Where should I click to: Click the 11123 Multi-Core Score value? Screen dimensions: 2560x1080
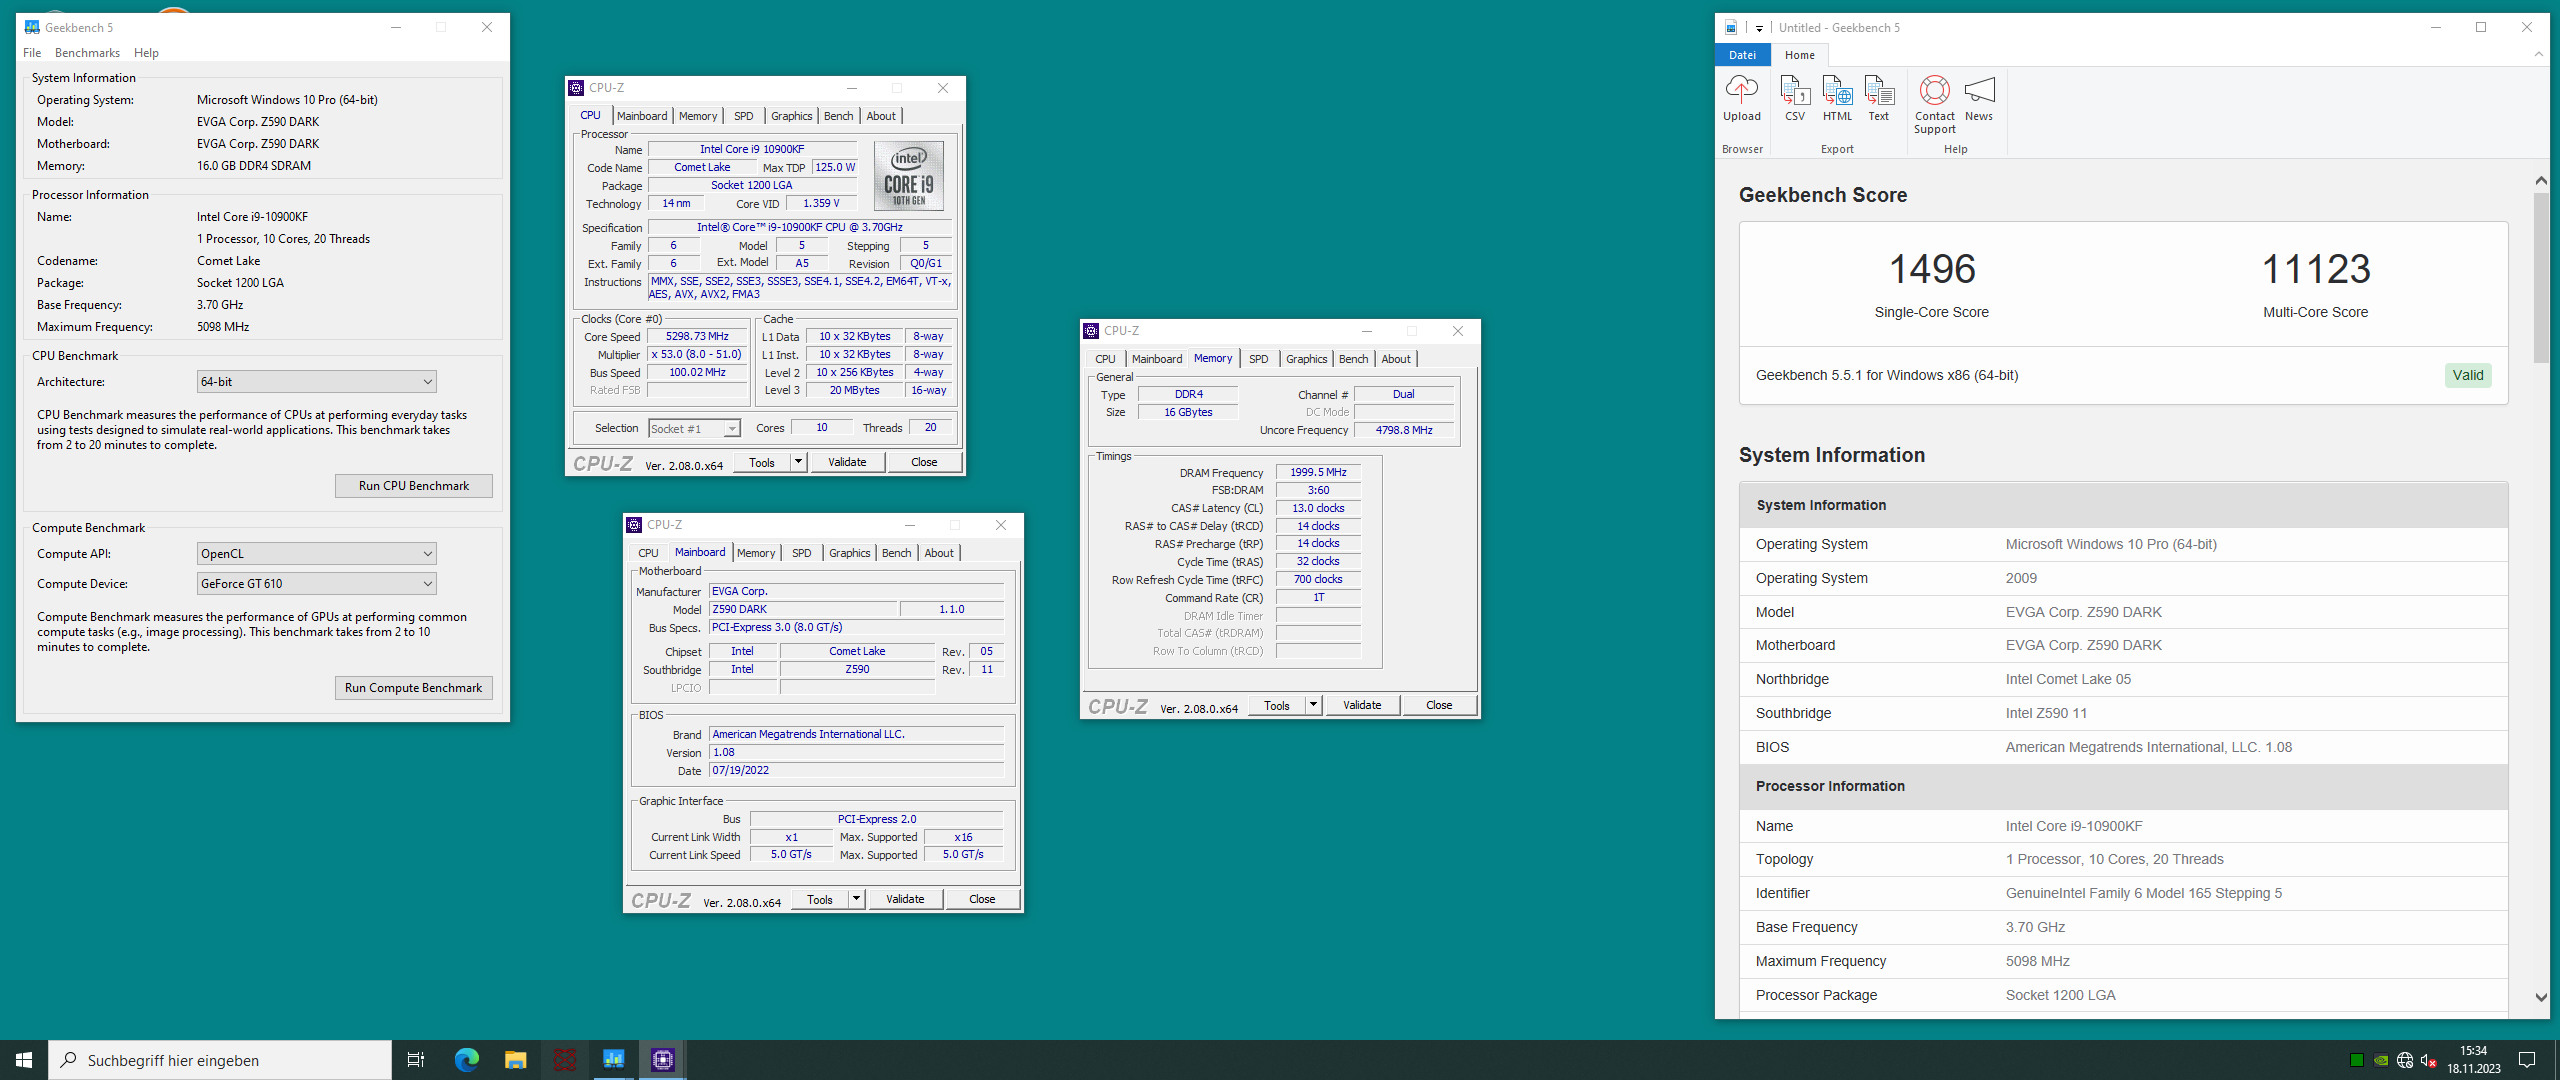[2316, 269]
